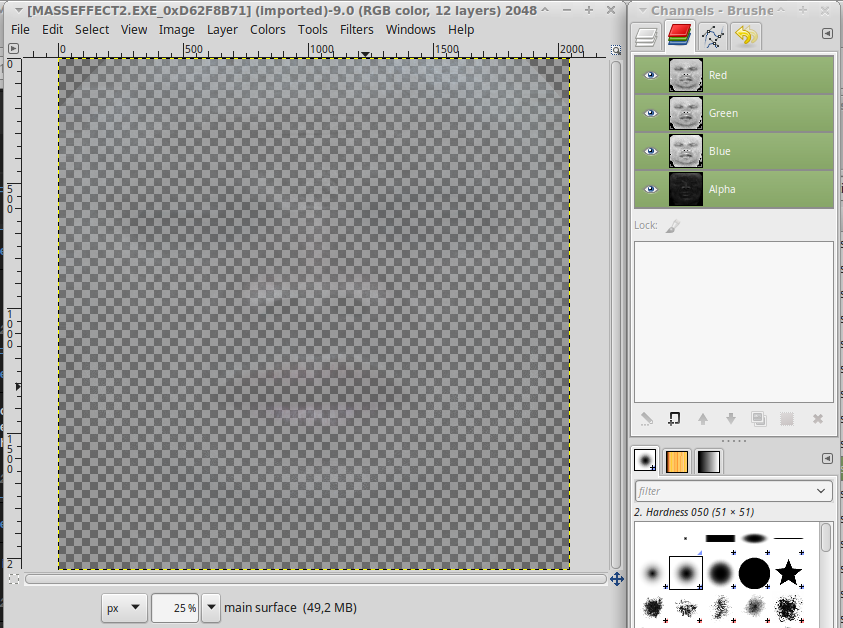Open the View menu
This screenshot has height=628, width=843.
click(134, 30)
